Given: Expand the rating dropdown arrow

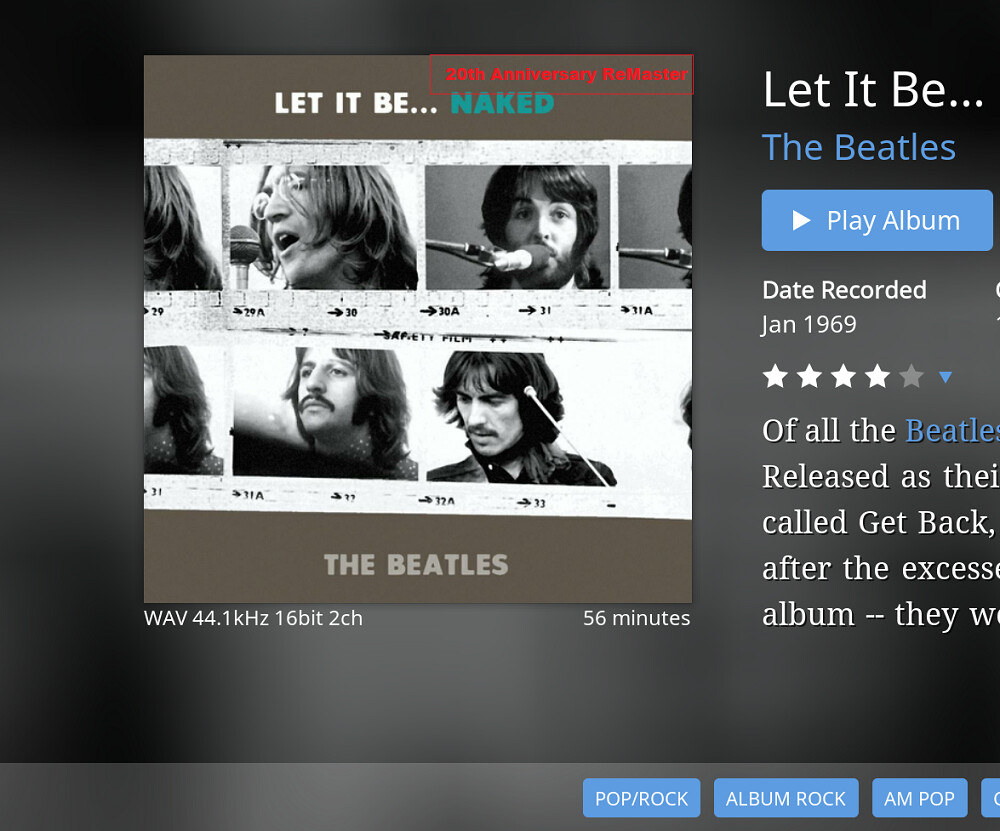Looking at the screenshot, I should (x=945, y=377).
